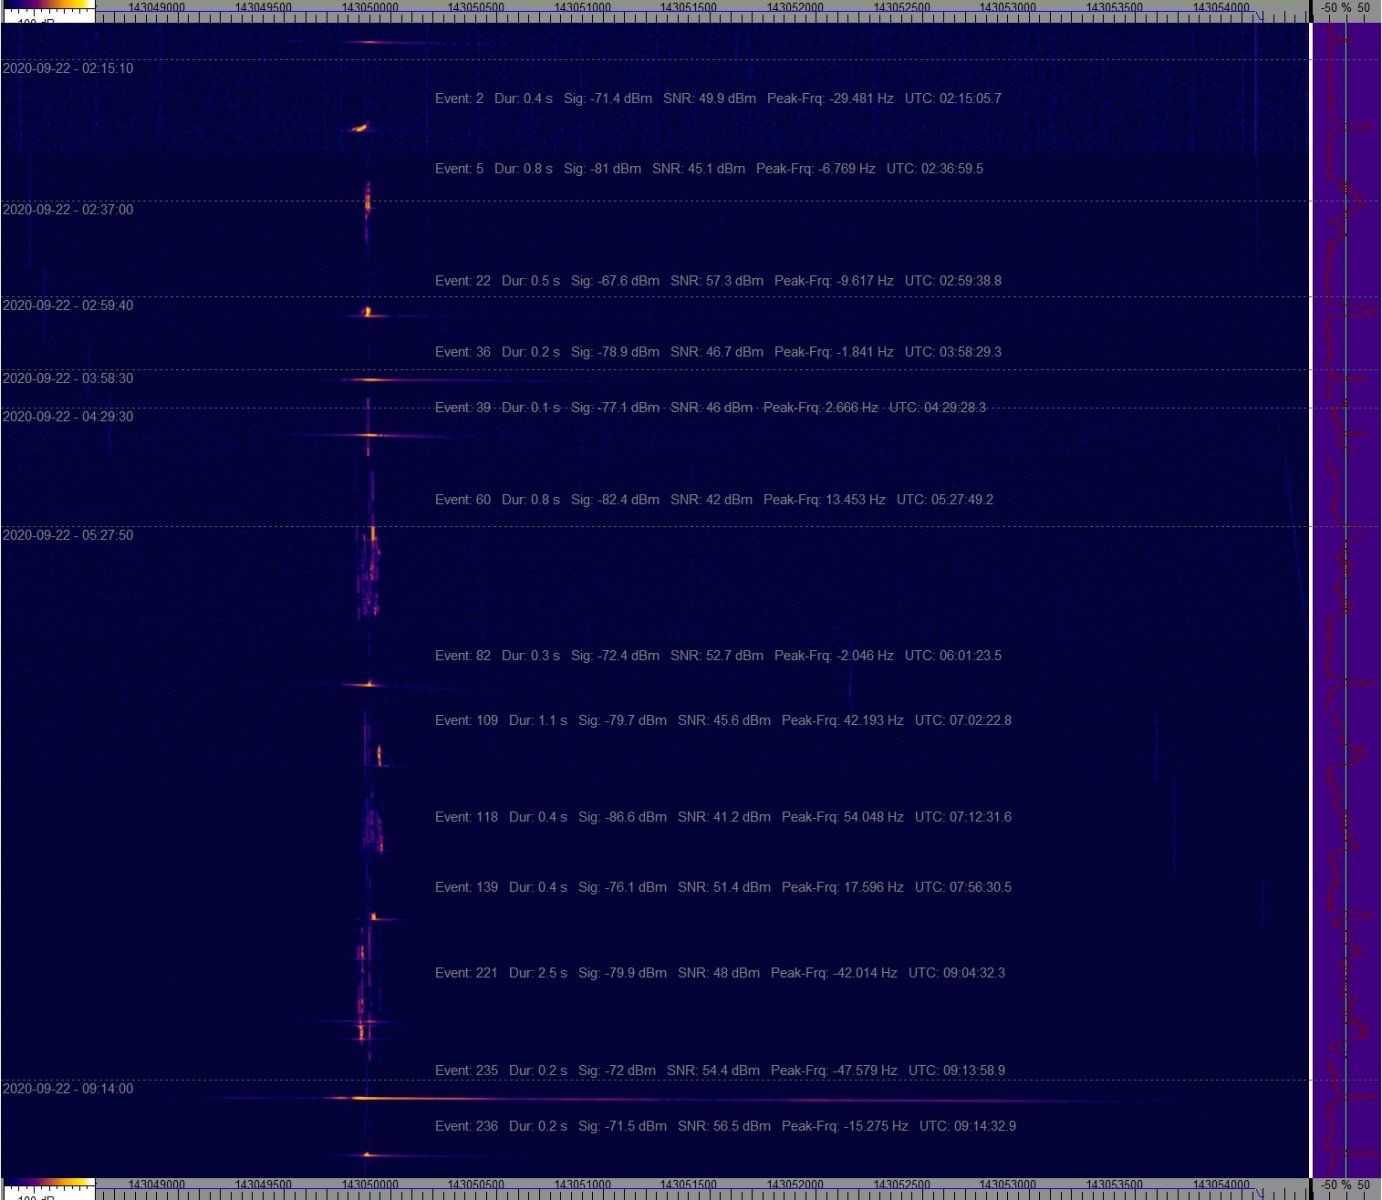Click the Event 221 annotation text
1382x1200 pixels.
coord(720,972)
